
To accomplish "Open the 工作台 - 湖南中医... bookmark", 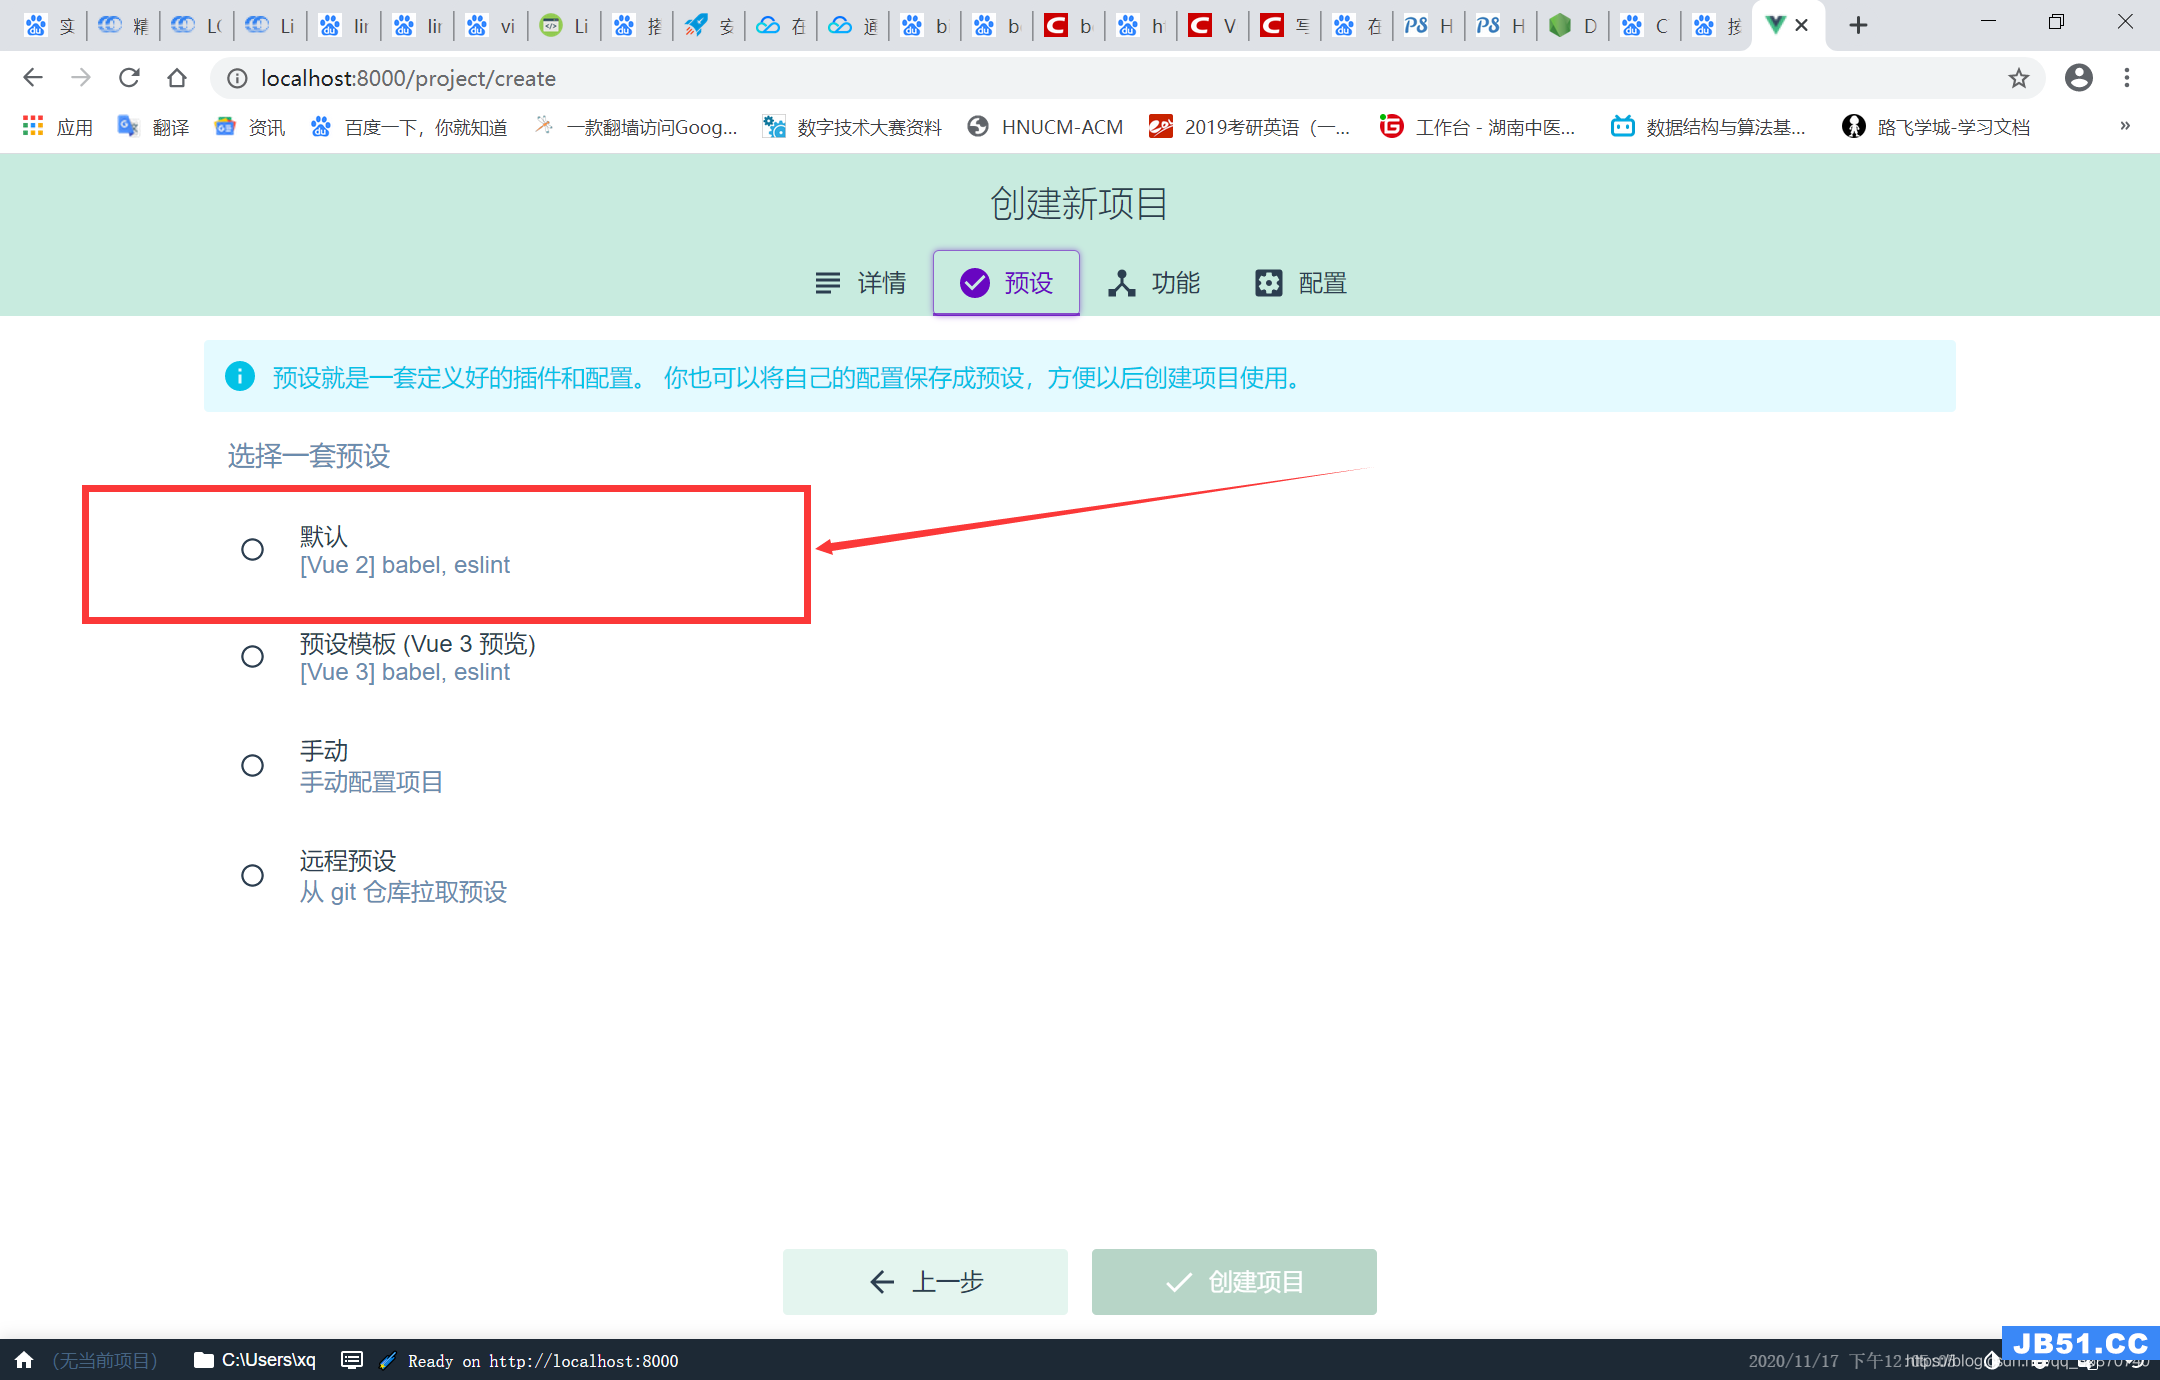I will click(x=1477, y=127).
